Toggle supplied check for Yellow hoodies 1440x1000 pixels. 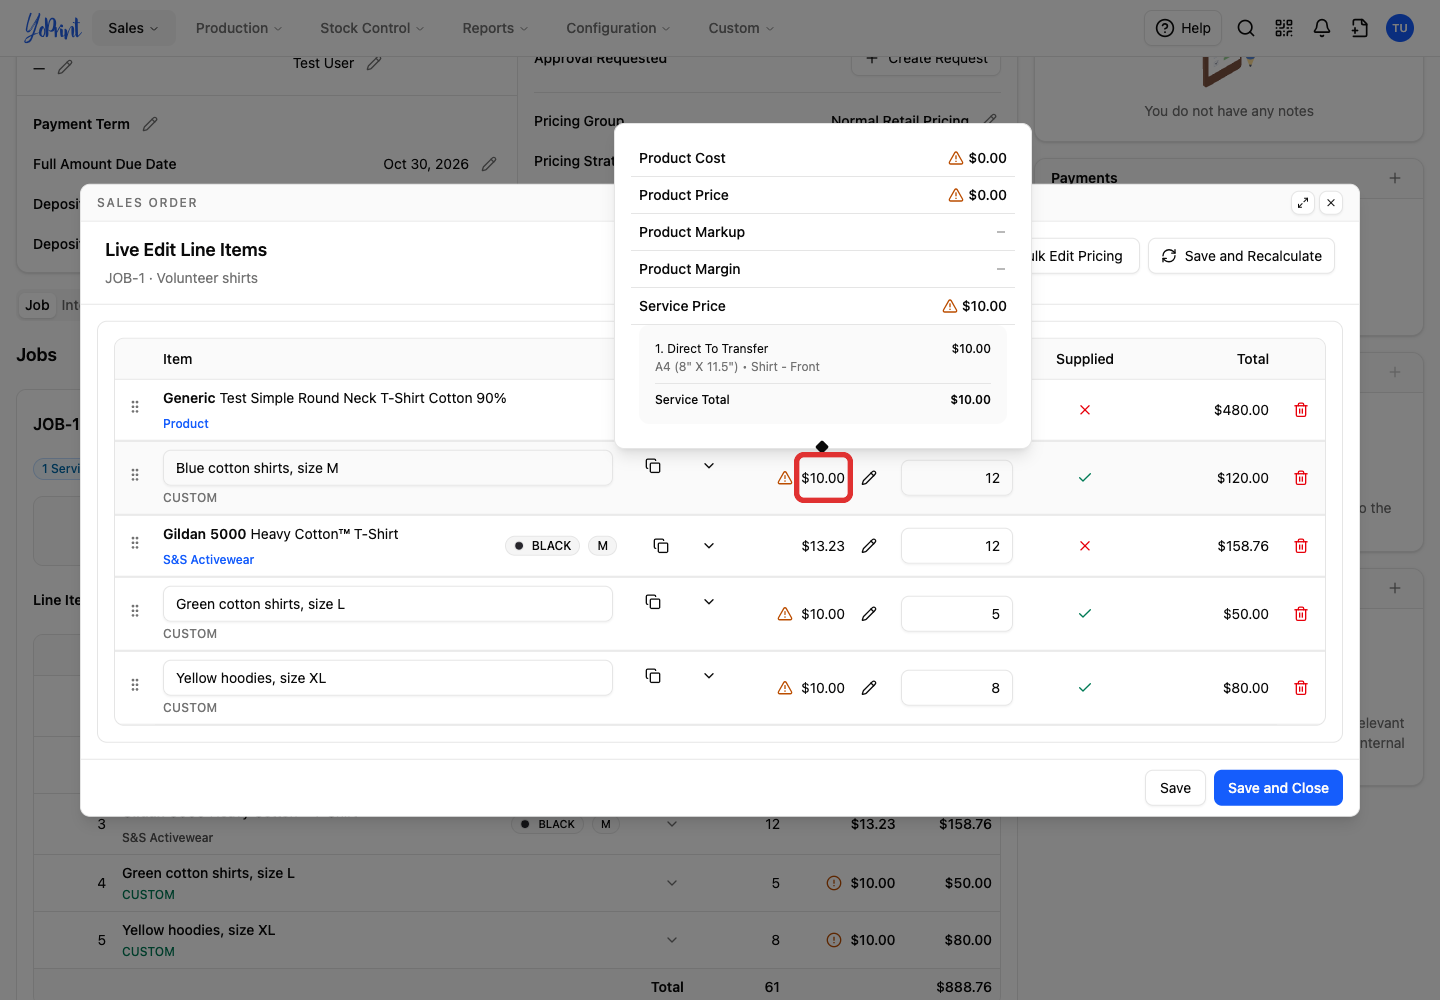(1085, 688)
